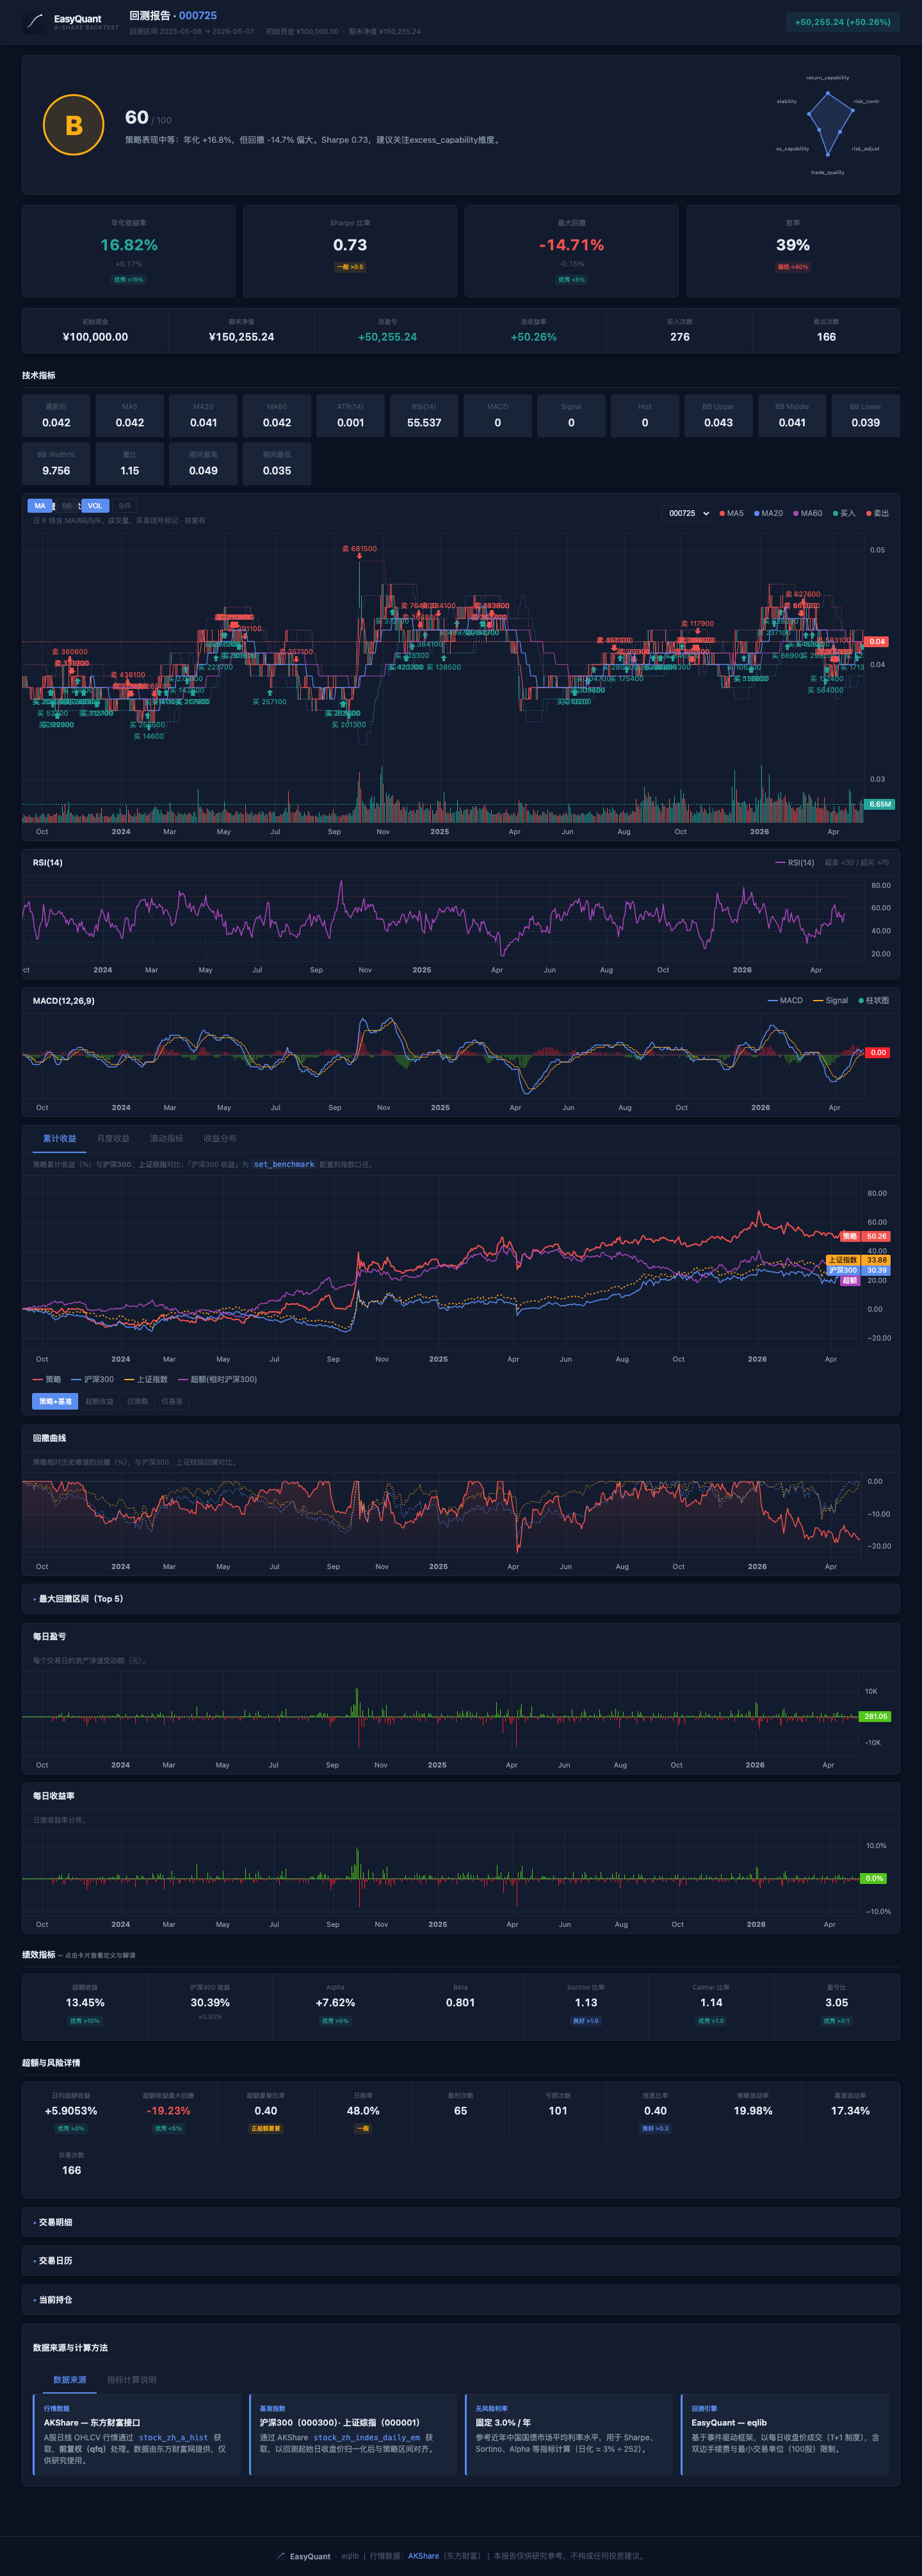Screen dimensions: 922x2576
Task: Click the EasyQuant footer logo icon
Action: click(x=281, y=2555)
